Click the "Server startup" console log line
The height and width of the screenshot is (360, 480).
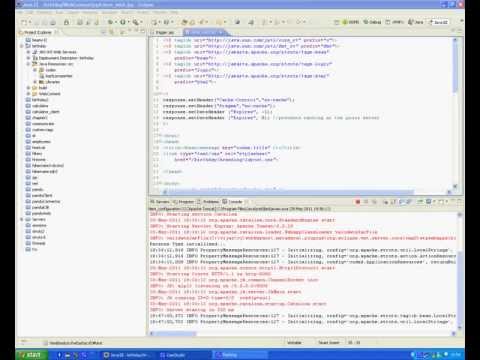[192, 310]
